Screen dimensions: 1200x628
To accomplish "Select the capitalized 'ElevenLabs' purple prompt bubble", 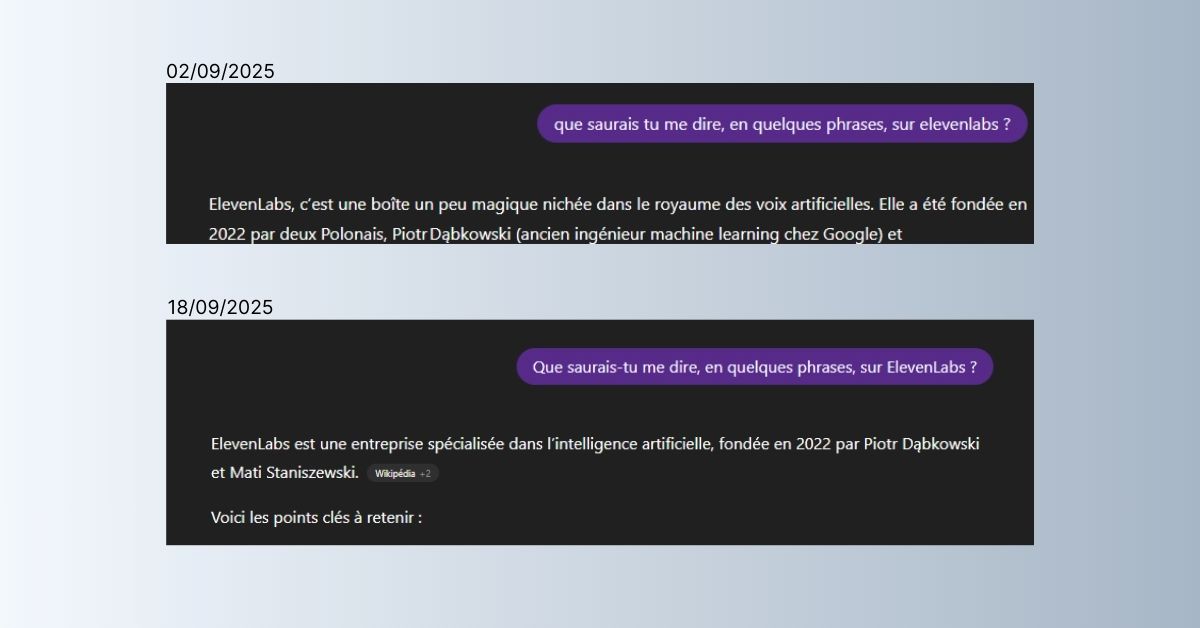I will 755,367.
